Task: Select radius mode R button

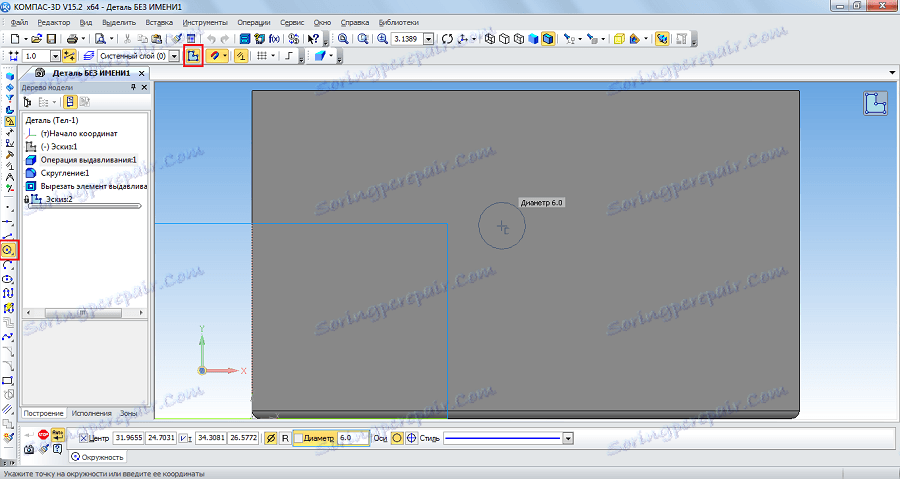Action: [285, 438]
